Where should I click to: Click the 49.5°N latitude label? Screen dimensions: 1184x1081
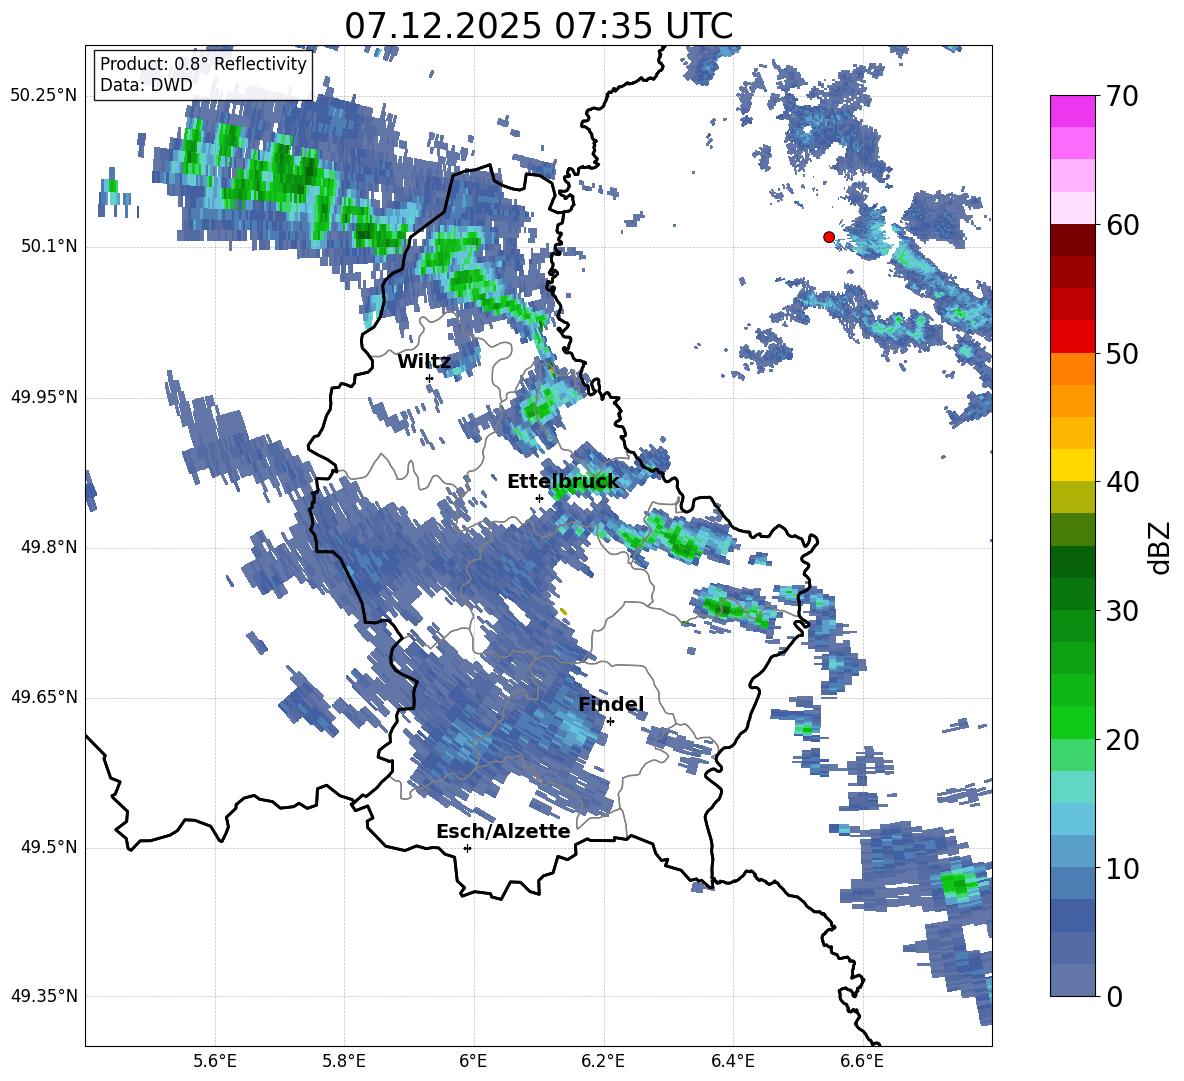coord(48,847)
